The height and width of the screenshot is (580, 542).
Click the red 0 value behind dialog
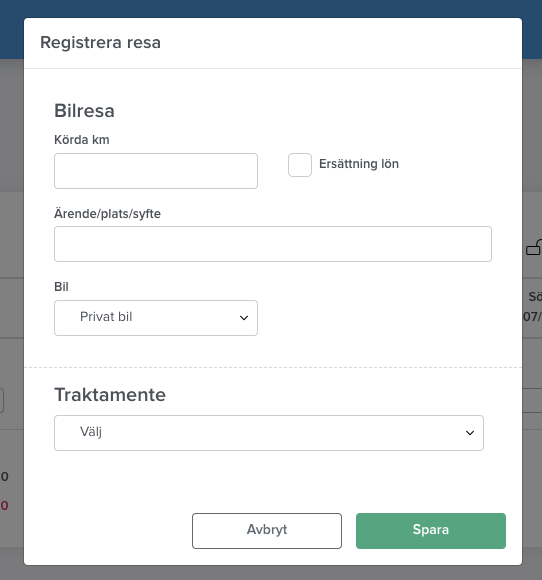point(4,505)
